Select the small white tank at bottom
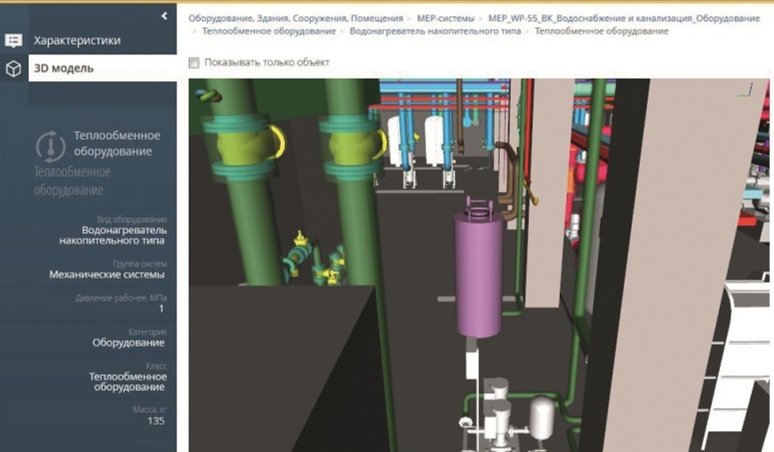The width and height of the screenshot is (774, 452). point(541,418)
